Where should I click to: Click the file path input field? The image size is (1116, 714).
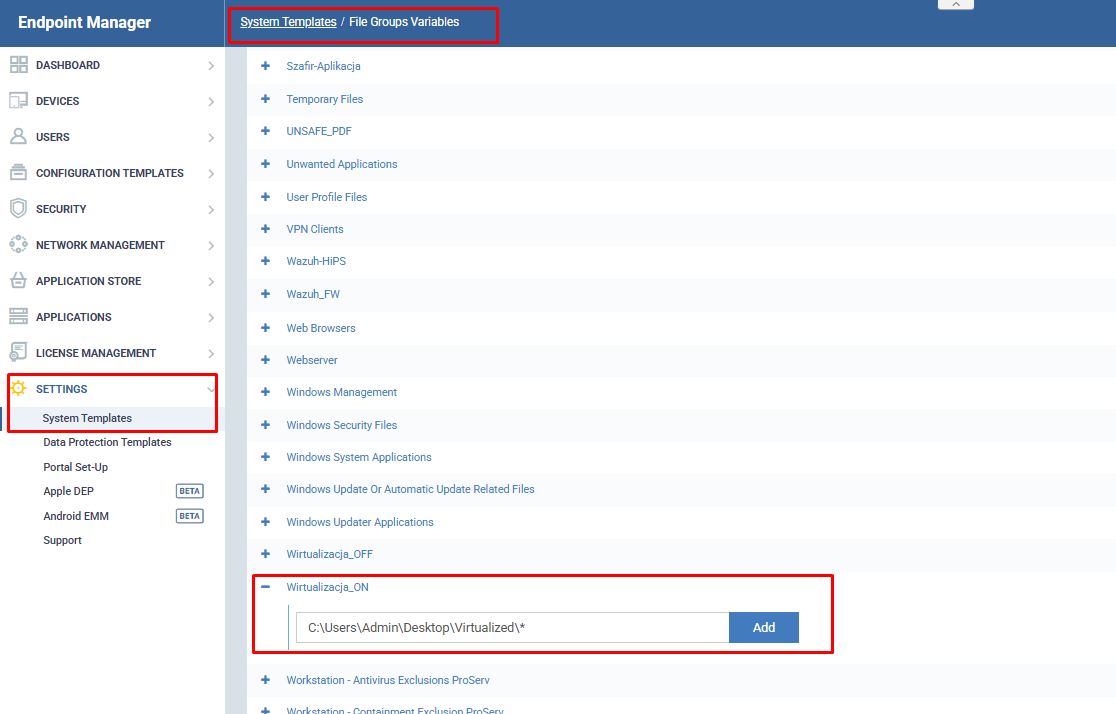click(512, 628)
